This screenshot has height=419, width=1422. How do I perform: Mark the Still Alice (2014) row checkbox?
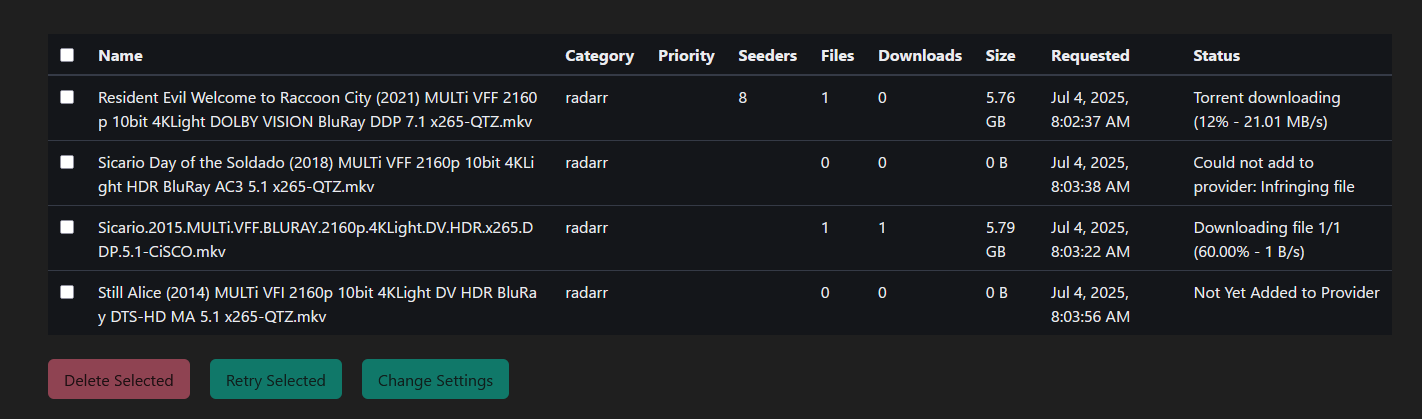tap(67, 292)
